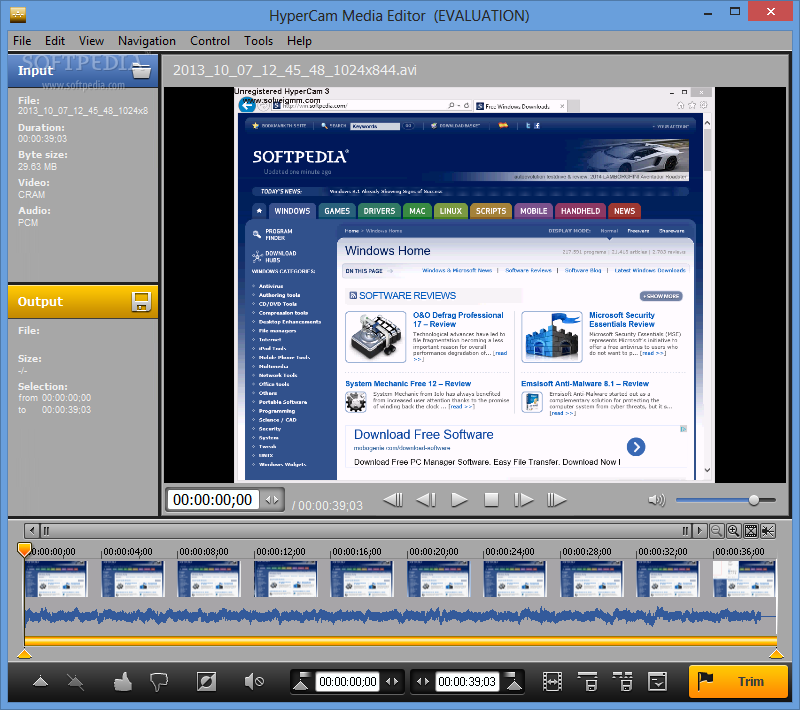Select the thumbnail at 00:00:28;00
This screenshot has width=800, height=710.
[x=592, y=578]
